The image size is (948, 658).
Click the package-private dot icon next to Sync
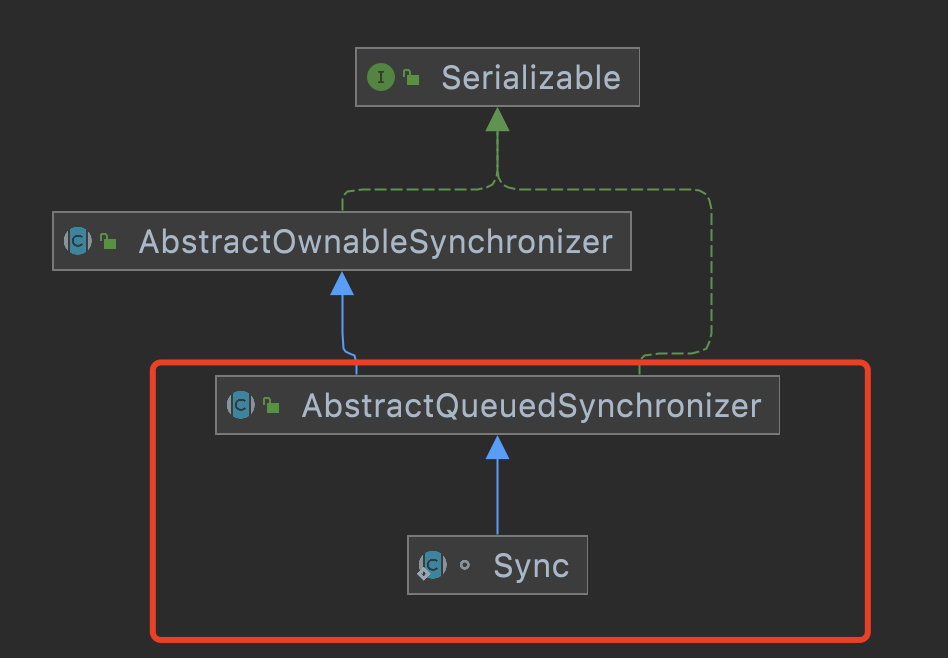[x=465, y=565]
